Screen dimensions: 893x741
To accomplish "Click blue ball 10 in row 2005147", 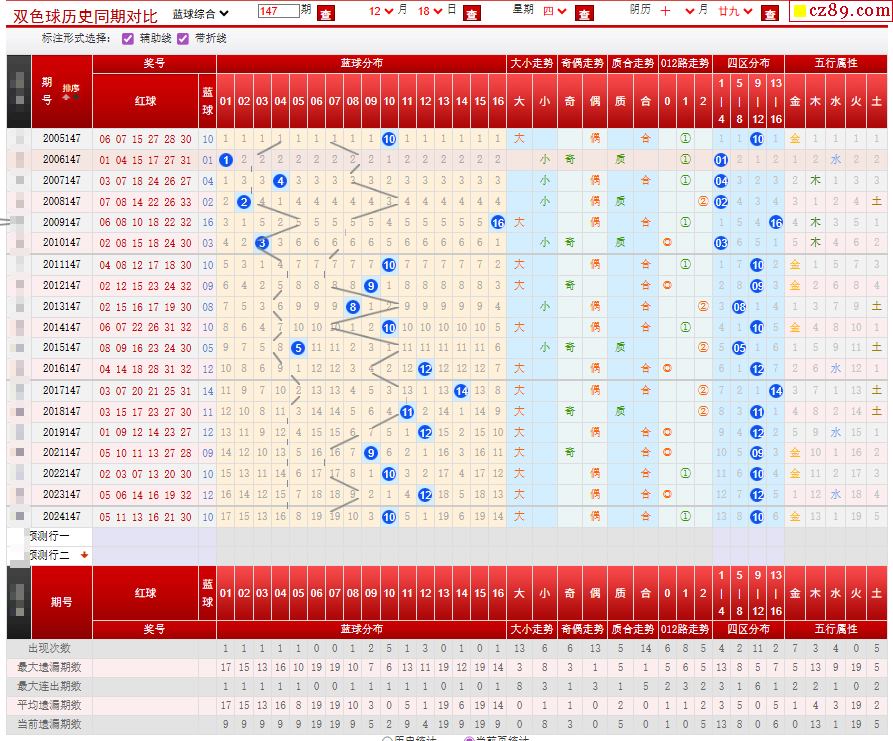I will [x=389, y=138].
